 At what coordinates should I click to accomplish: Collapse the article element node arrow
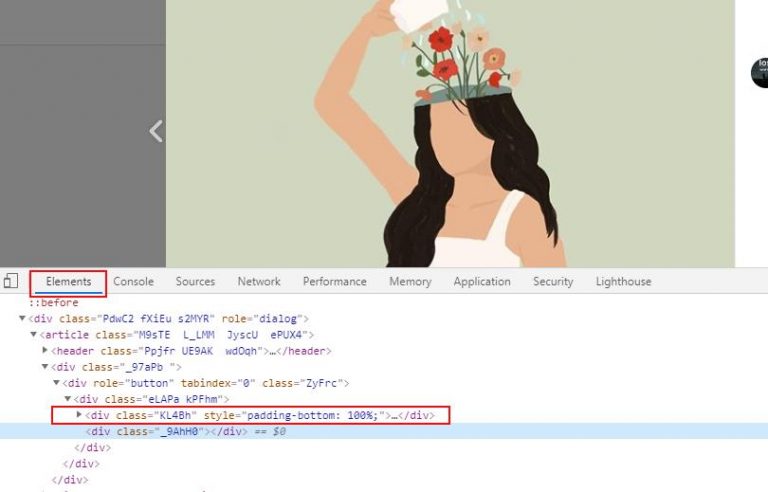tap(34, 335)
